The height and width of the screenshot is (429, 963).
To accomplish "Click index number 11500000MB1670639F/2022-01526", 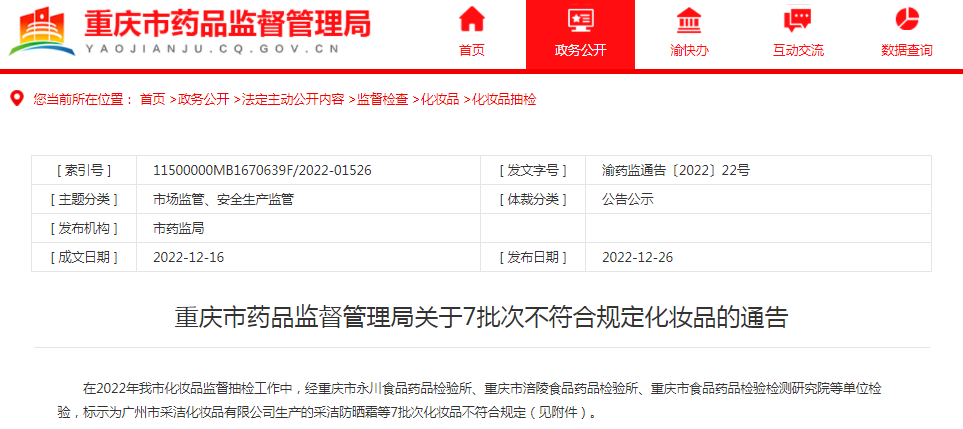I will tap(262, 171).
